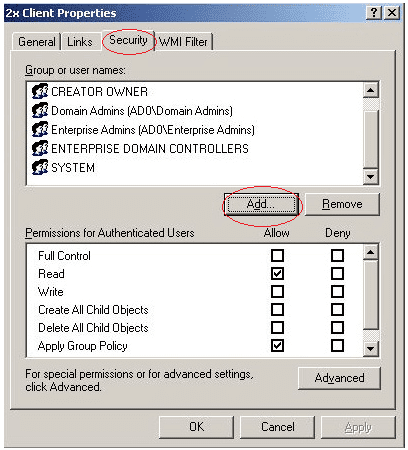The width and height of the screenshot is (408, 450).
Task: Allow Full Control permission
Action: [277, 256]
